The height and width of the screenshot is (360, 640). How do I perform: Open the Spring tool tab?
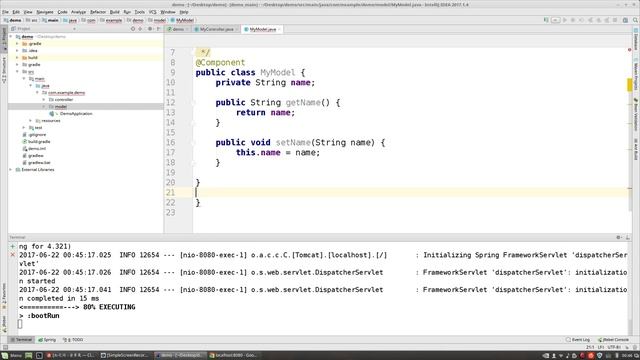tap(47, 340)
